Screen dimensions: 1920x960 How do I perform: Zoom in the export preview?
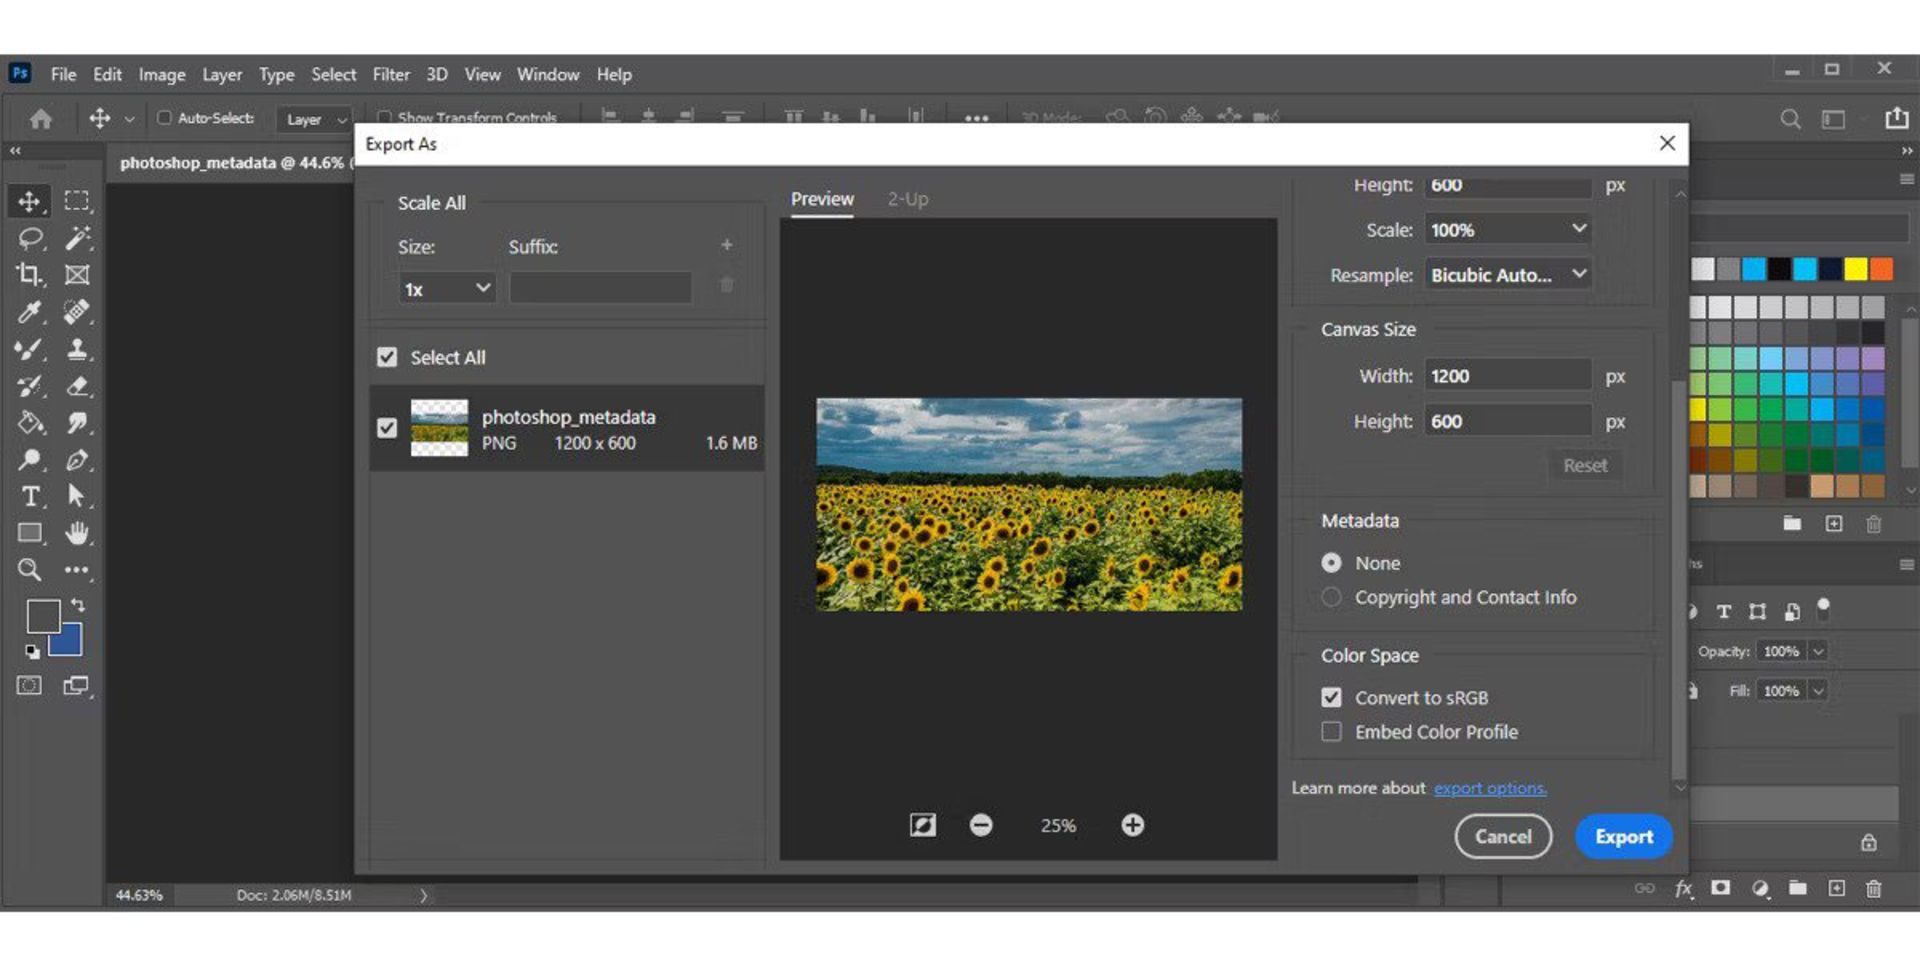pyautogui.click(x=1132, y=825)
